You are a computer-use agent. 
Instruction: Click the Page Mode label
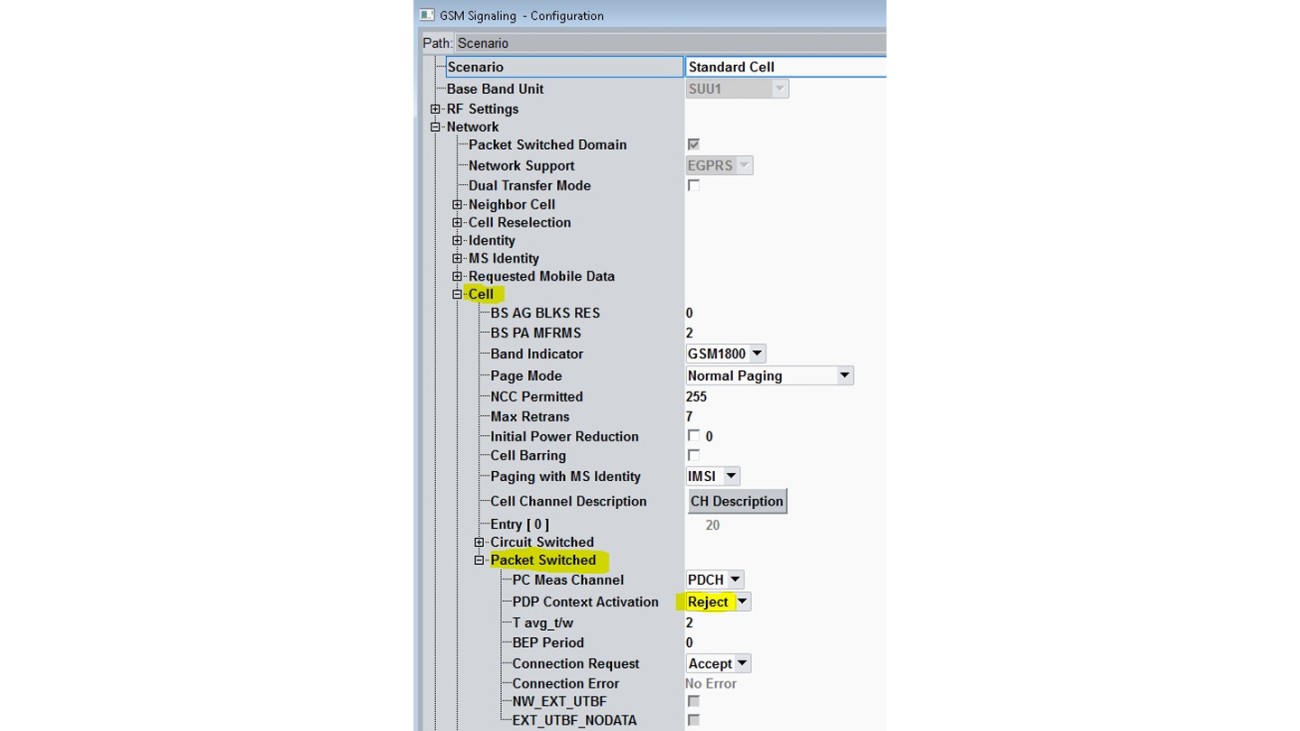pyautogui.click(x=526, y=375)
